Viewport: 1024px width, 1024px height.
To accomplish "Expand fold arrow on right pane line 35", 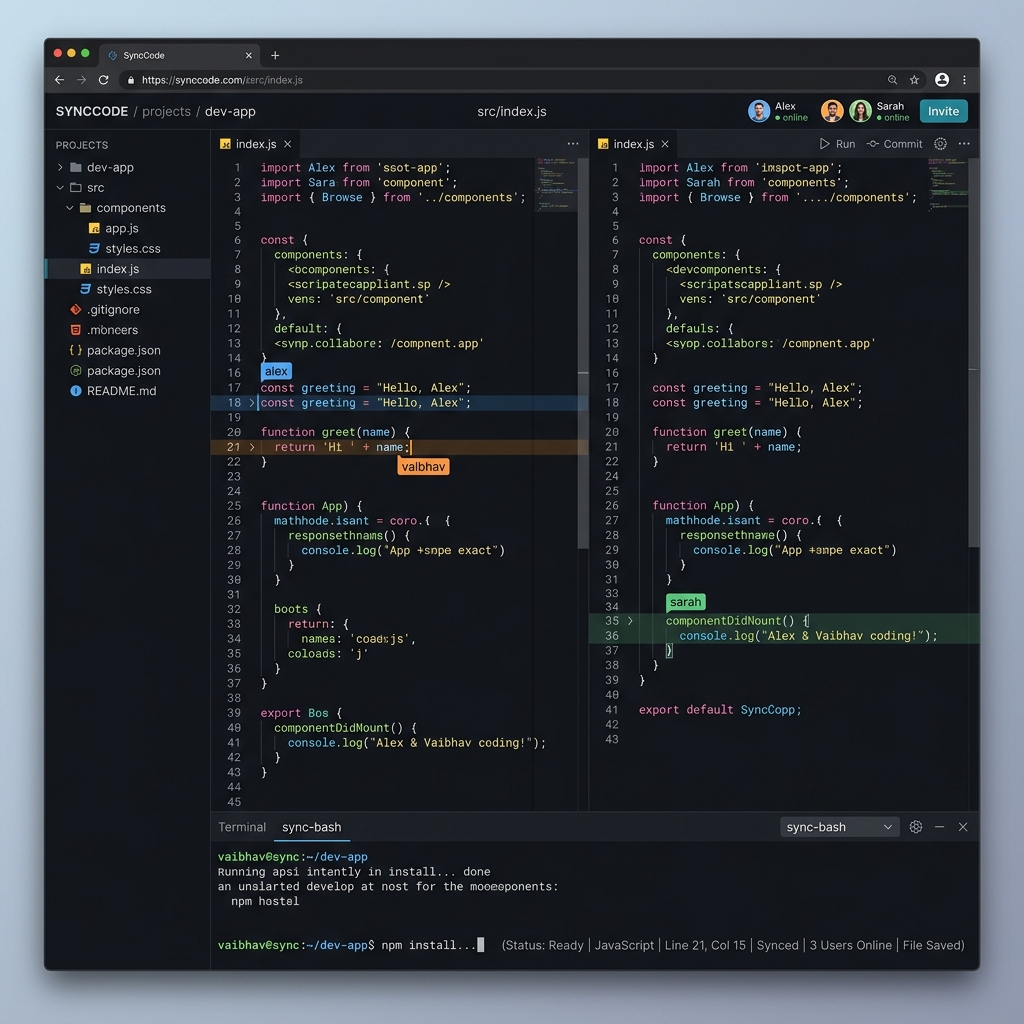I will coord(630,621).
